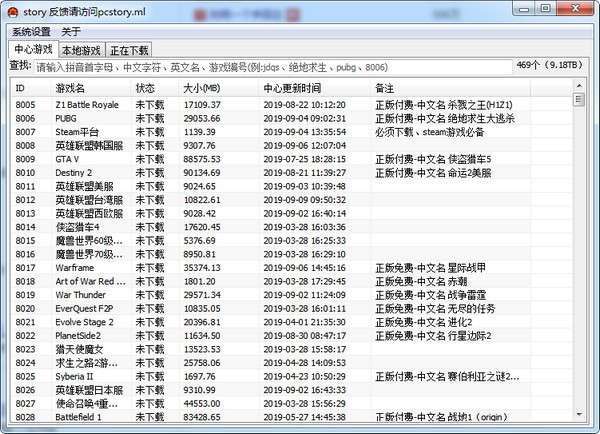
Task: Close the story window
Action: click(576, 8)
